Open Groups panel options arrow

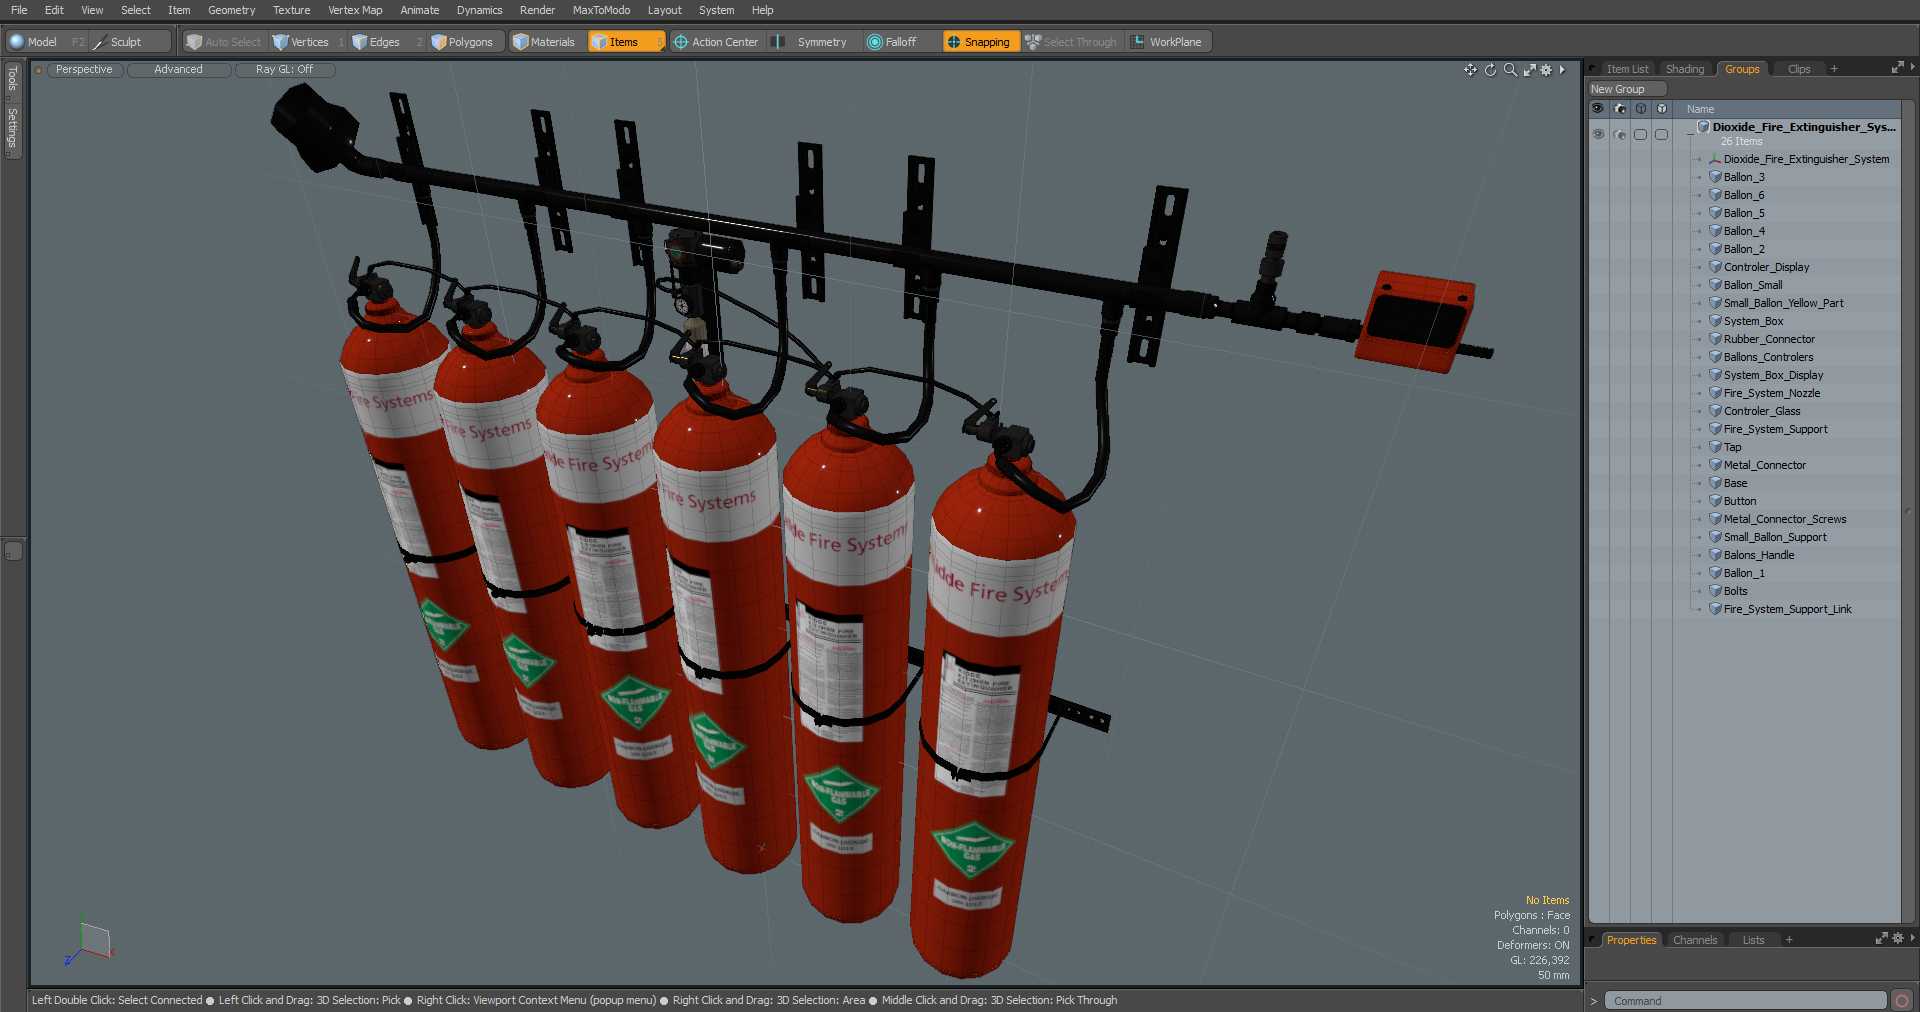pyautogui.click(x=1912, y=68)
